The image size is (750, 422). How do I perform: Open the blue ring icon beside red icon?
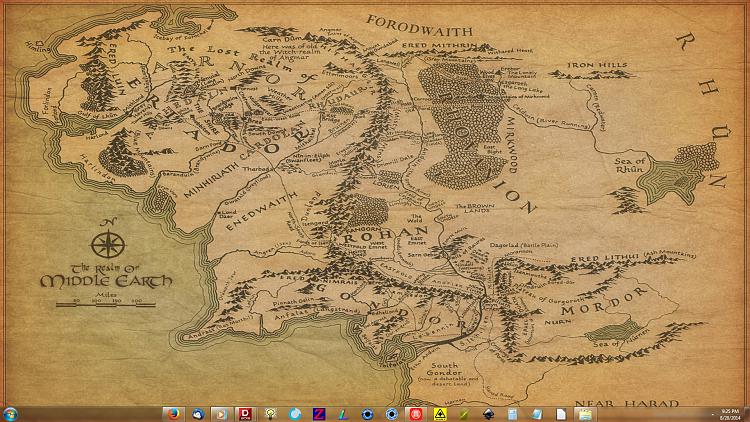coord(391,414)
